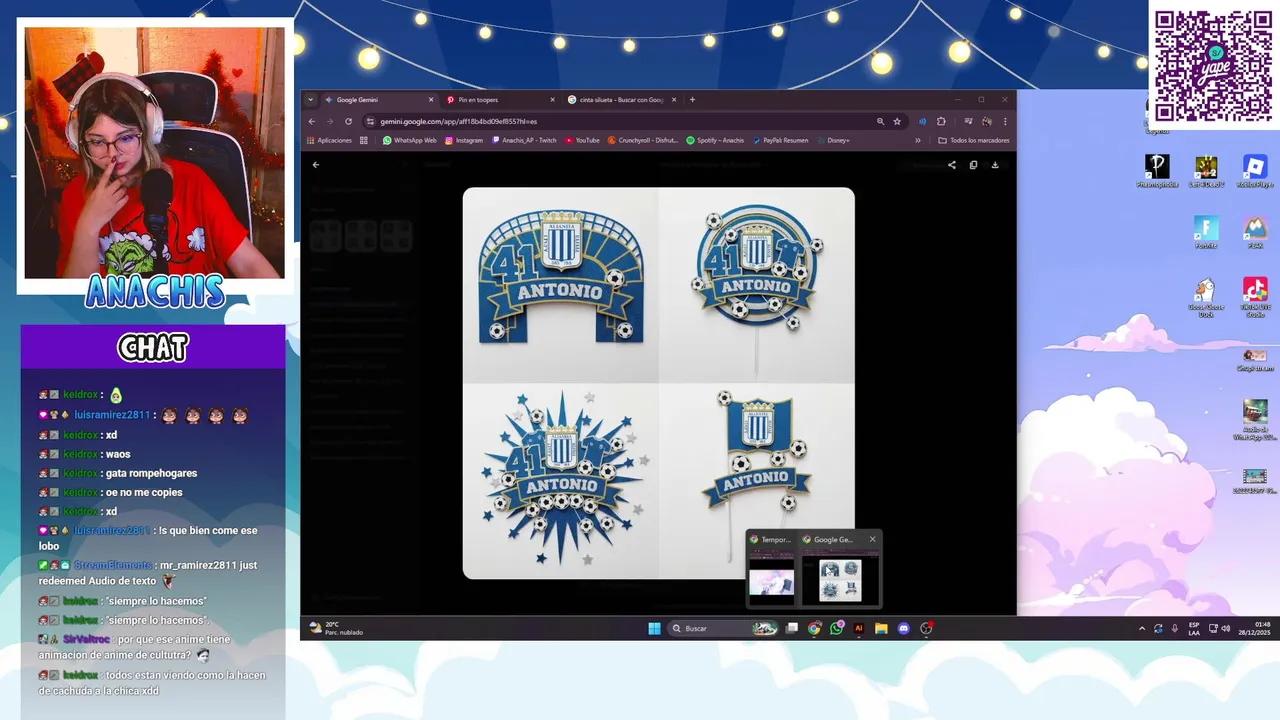
Task: Open the ESP LAA language switcher
Action: [1194, 628]
